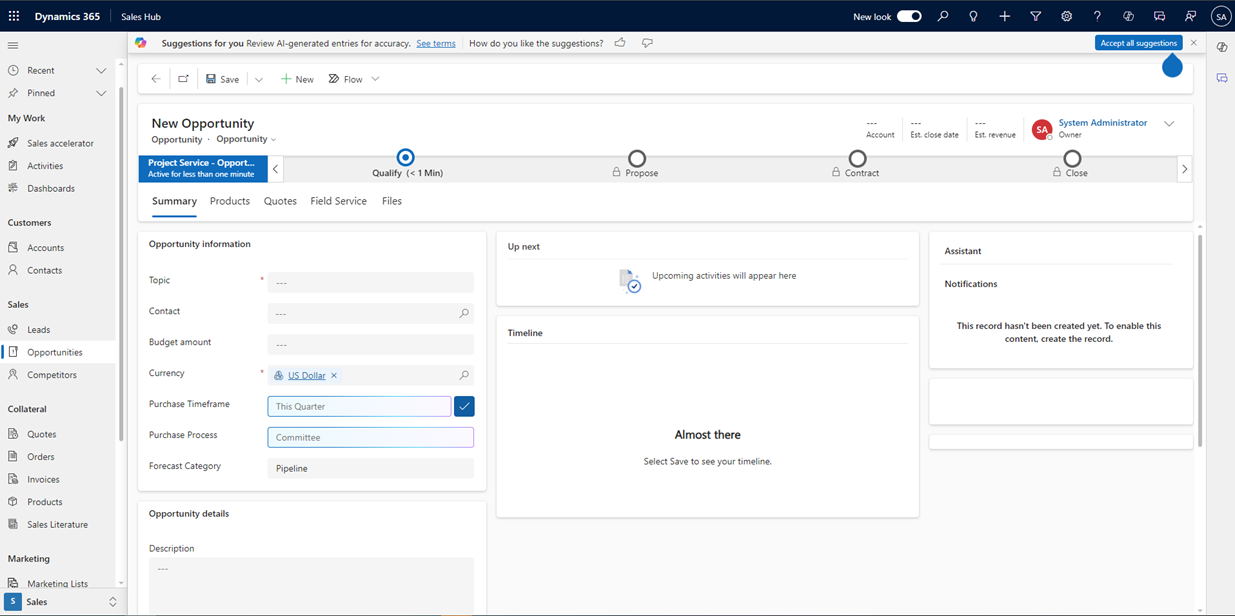The image size is (1235, 616).
Task: Click Accept all suggestions button
Action: [x=1139, y=43]
